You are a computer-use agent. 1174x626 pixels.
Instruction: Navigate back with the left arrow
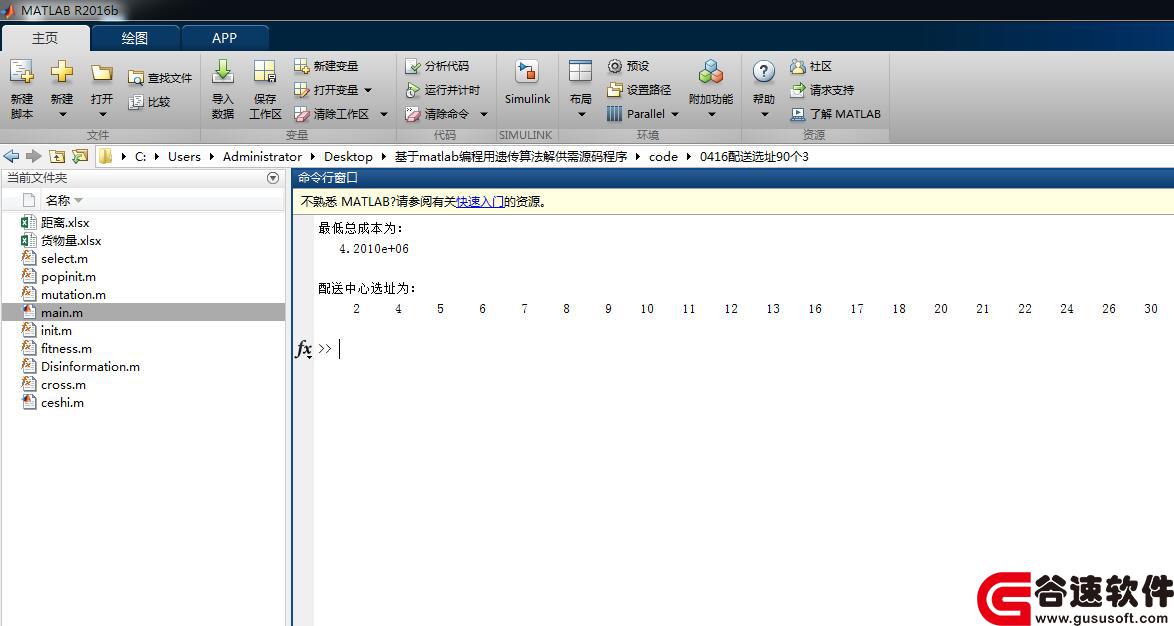click(11, 156)
